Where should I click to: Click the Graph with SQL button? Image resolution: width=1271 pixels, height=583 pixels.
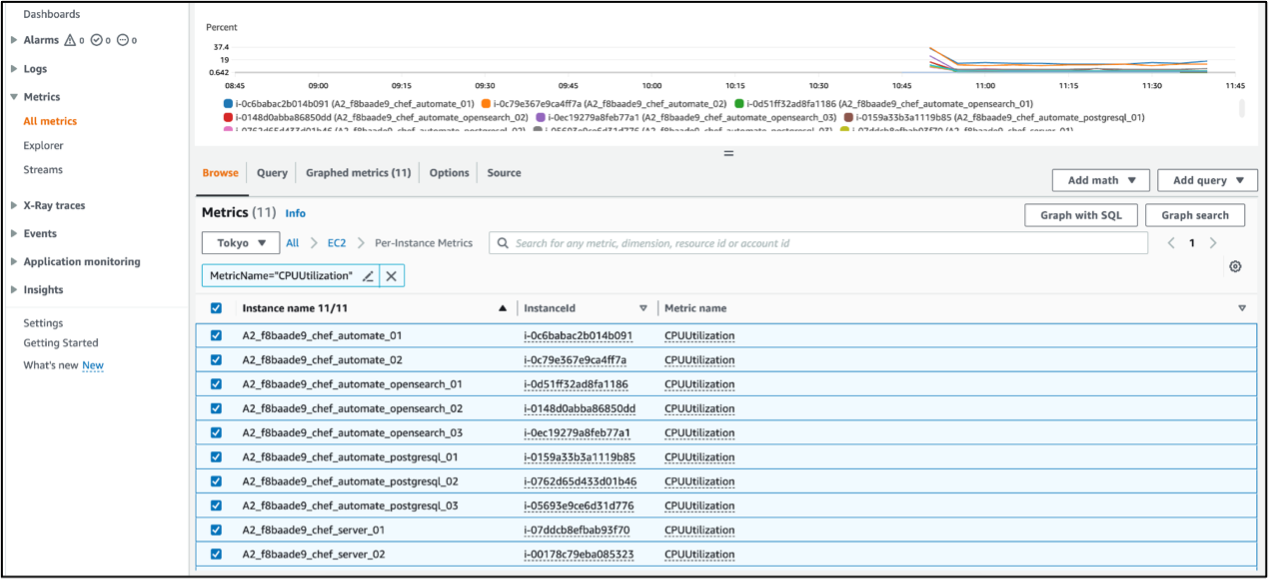pos(1080,215)
